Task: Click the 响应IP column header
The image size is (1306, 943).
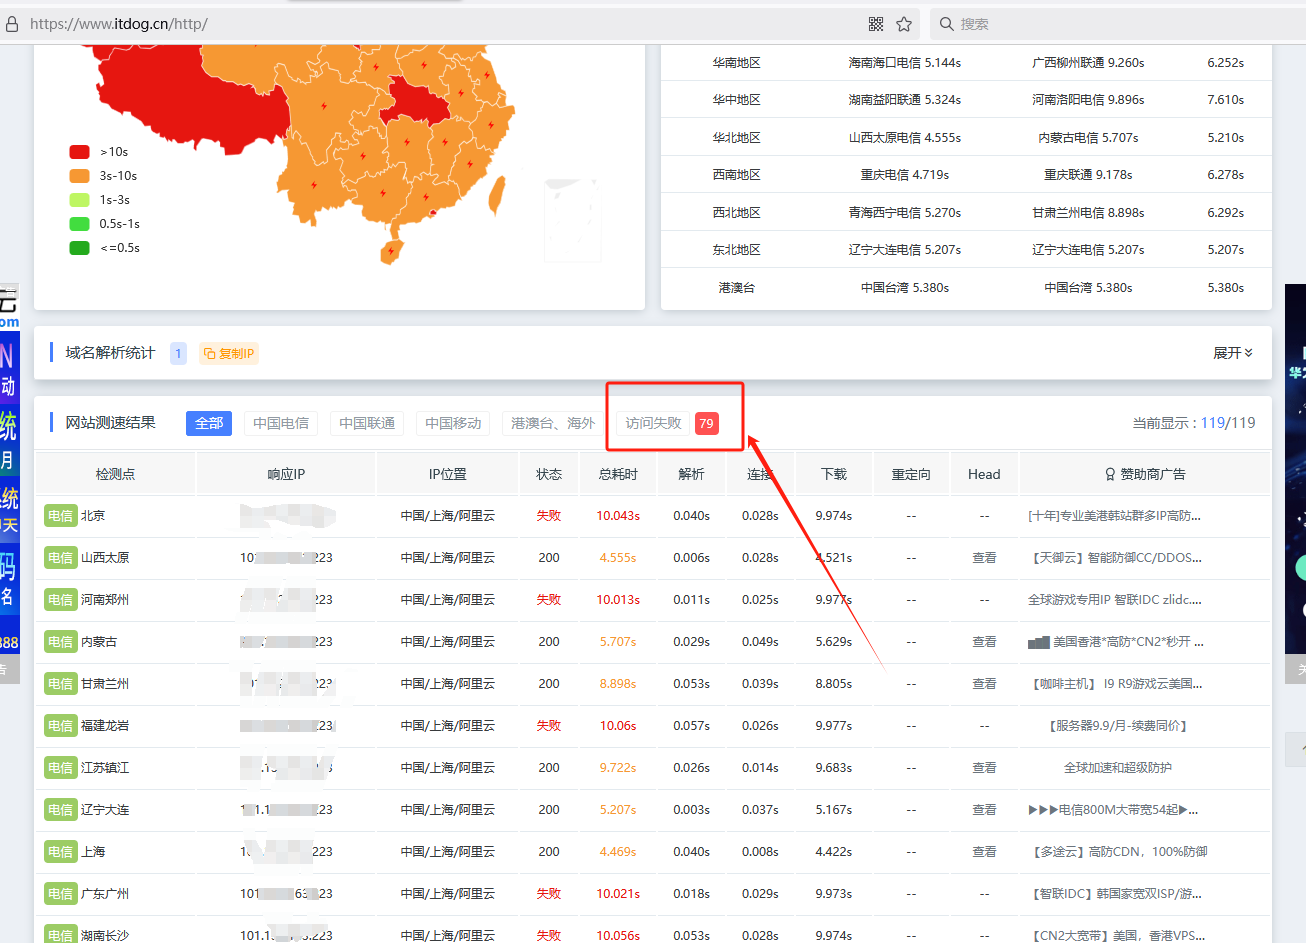Action: (x=286, y=474)
